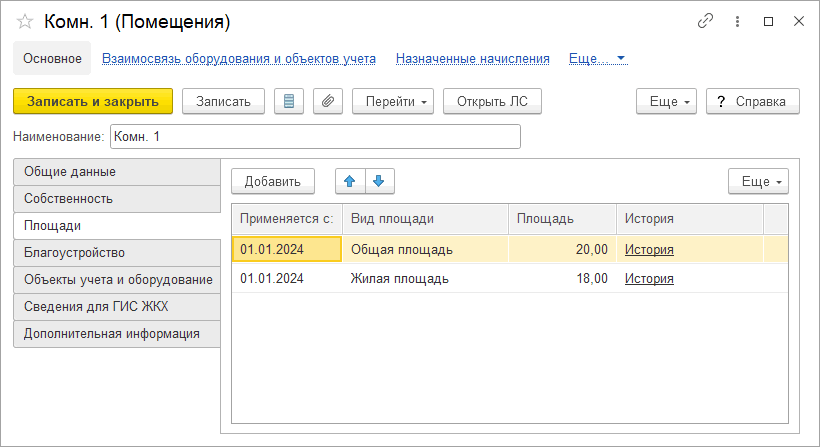Click the Наименование input field
This screenshot has width=820, height=447.
point(315,136)
